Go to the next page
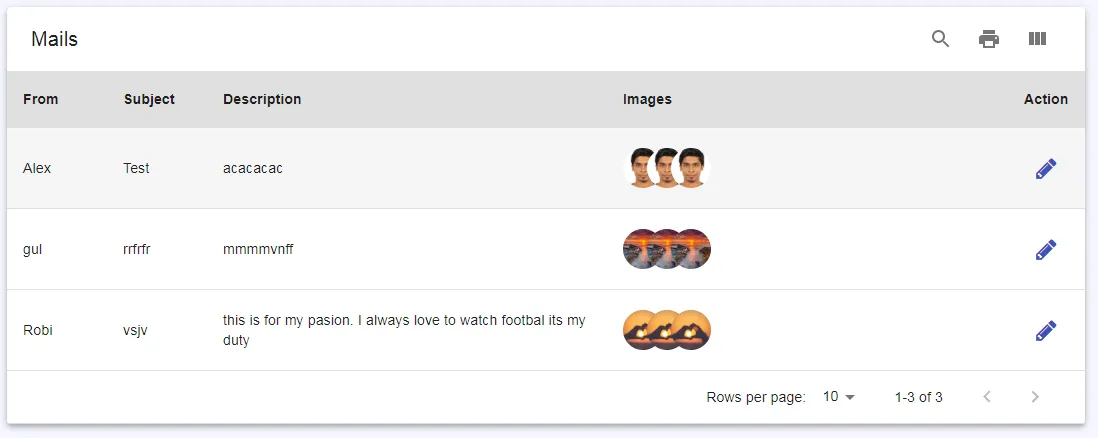The width and height of the screenshot is (1098, 438). pyautogui.click(x=1035, y=397)
